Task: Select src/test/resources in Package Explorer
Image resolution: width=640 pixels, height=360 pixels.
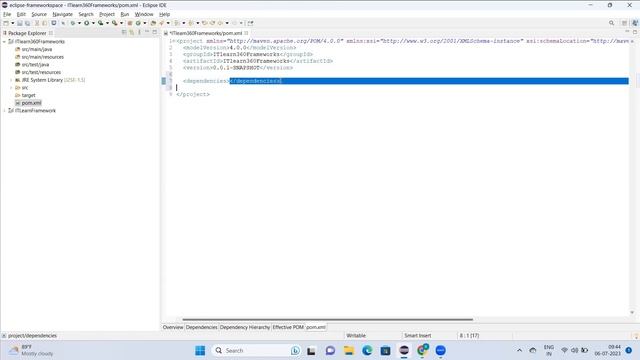Action: (x=41, y=72)
